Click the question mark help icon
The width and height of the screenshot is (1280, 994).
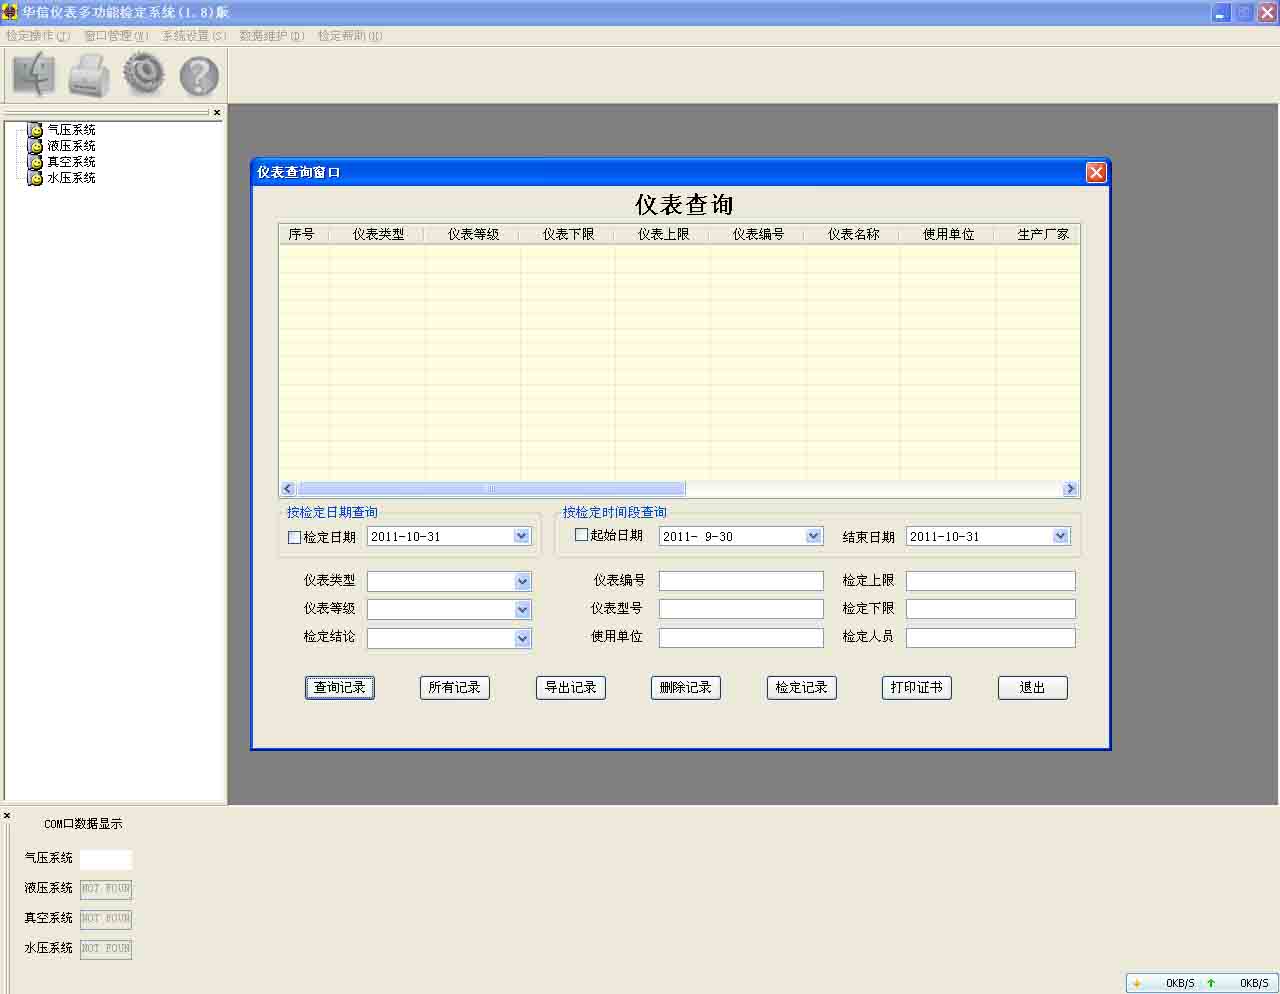[199, 76]
